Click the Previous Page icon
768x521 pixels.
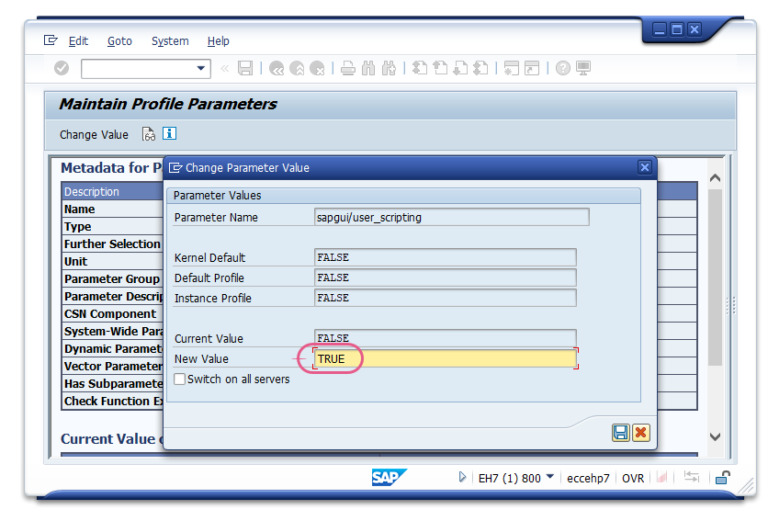click(440, 68)
